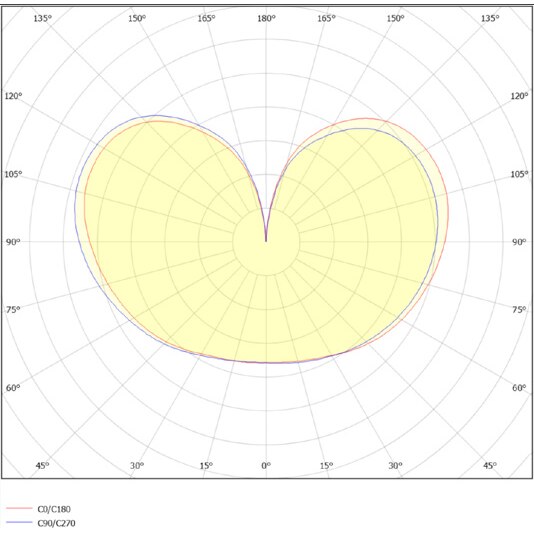The height and width of the screenshot is (534, 534).
Task: Select the C0/C180 legend label
Action: click(x=54, y=509)
